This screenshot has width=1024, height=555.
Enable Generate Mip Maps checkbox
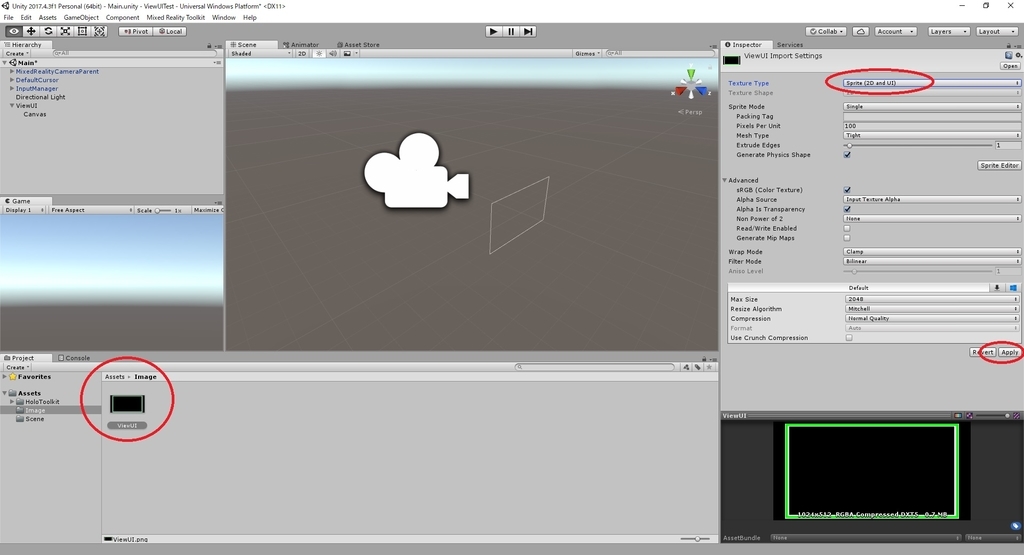(x=847, y=238)
